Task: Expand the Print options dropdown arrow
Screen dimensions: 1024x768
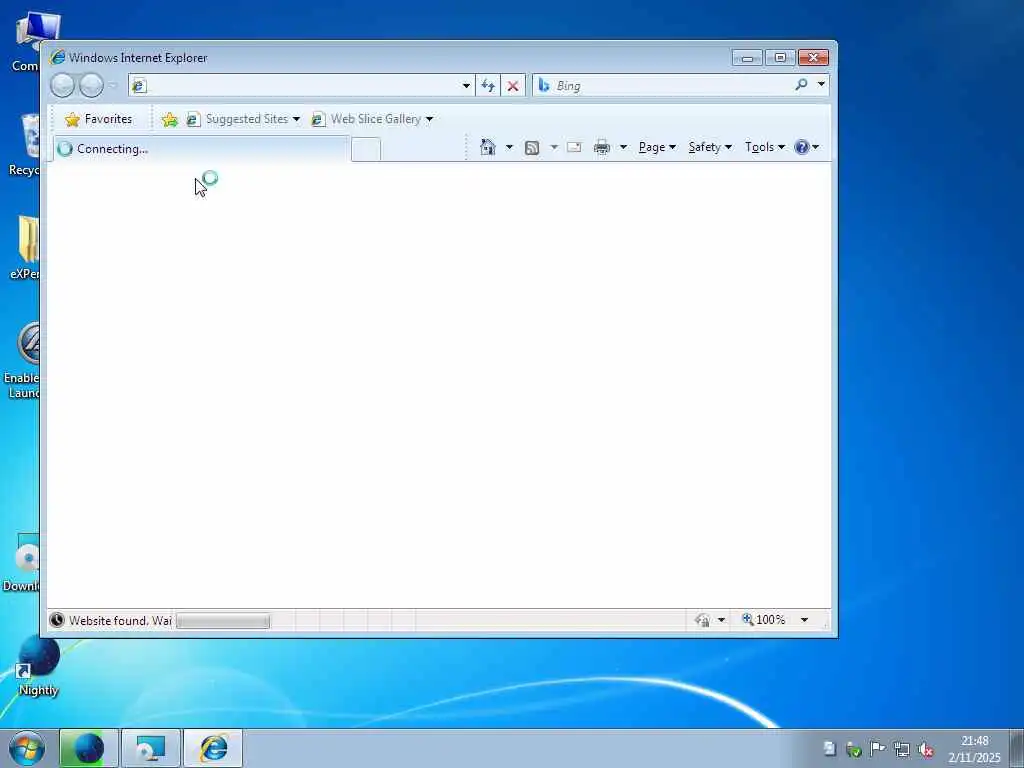Action: coord(623,148)
